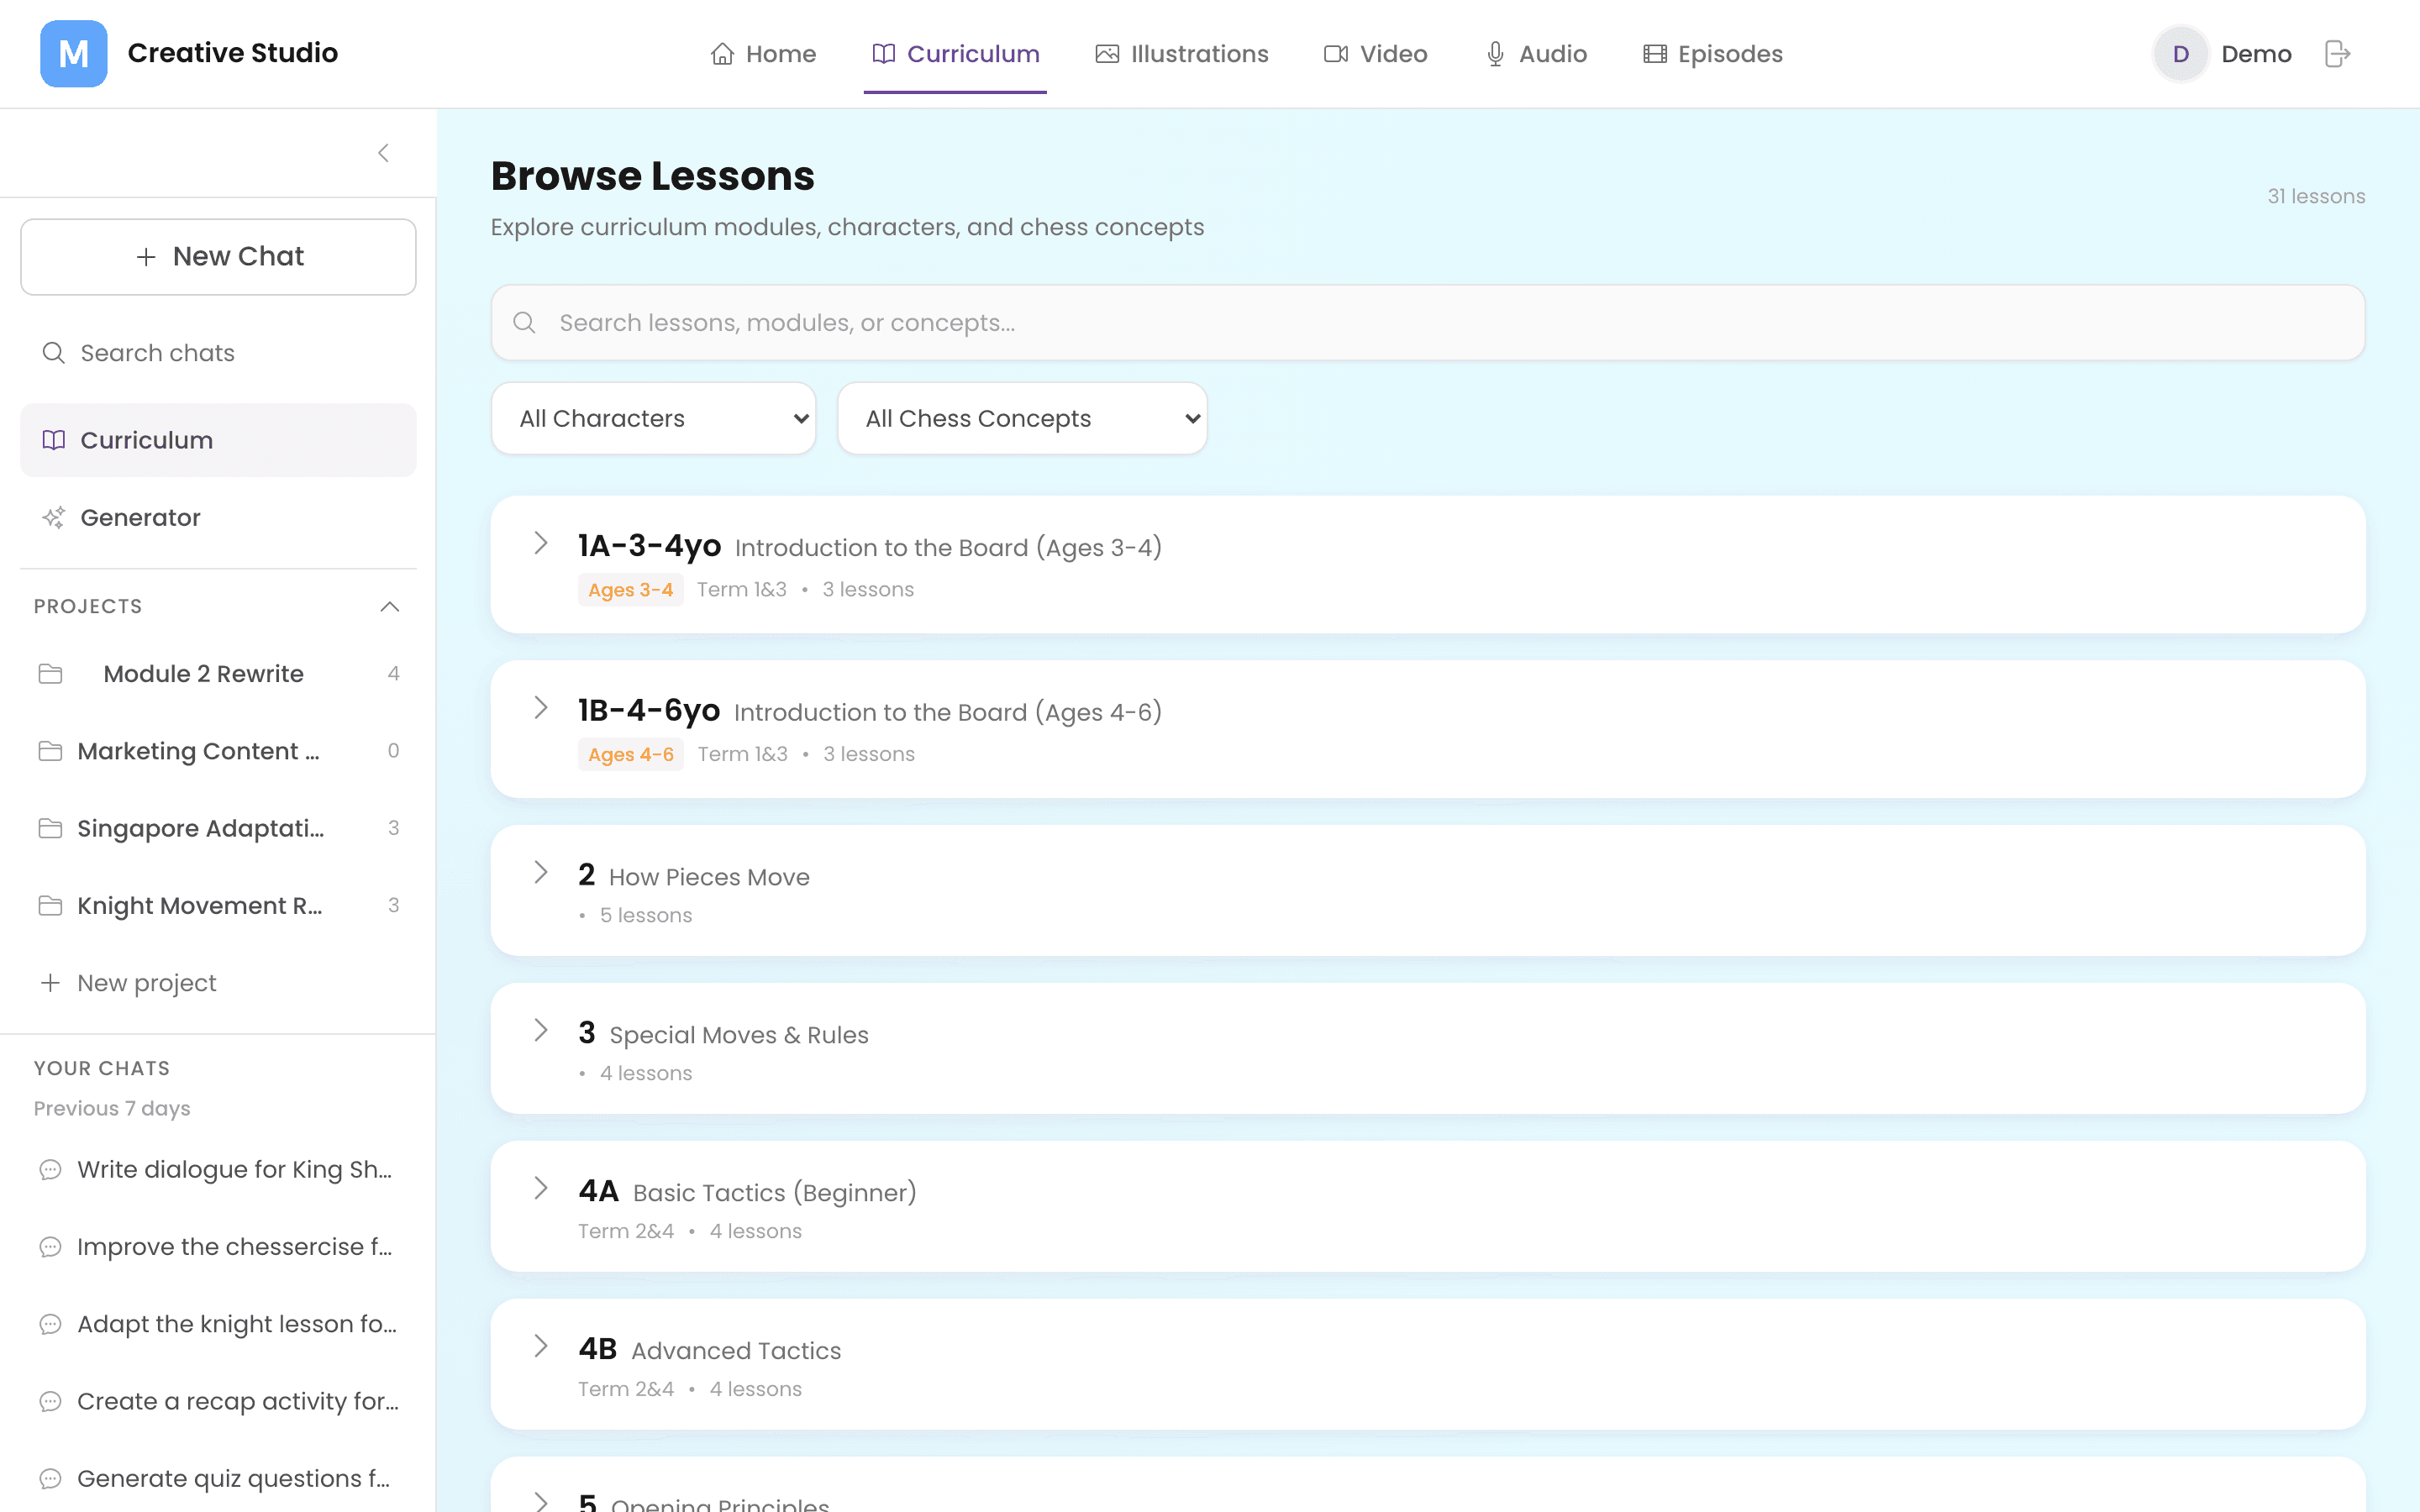Open chat Create a recap activity

218,1402
